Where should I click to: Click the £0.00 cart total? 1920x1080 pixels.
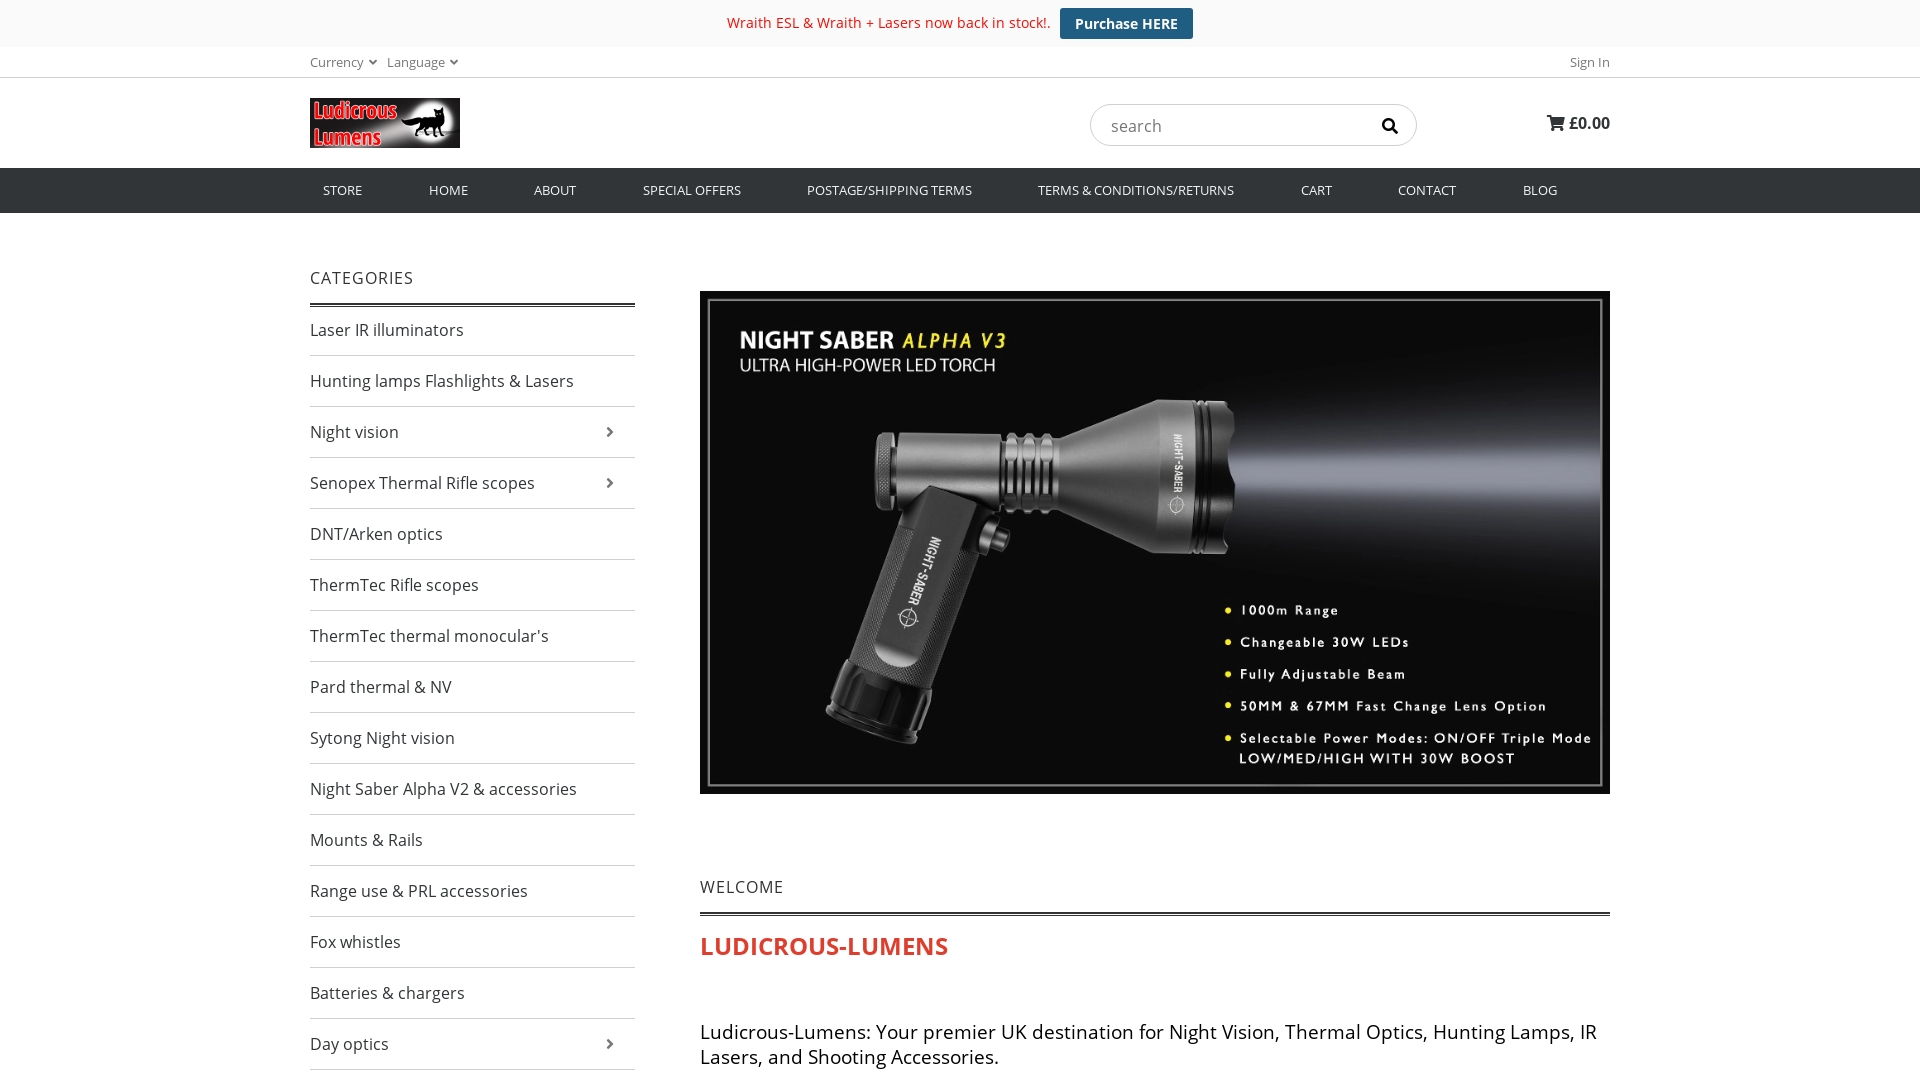[1589, 123]
